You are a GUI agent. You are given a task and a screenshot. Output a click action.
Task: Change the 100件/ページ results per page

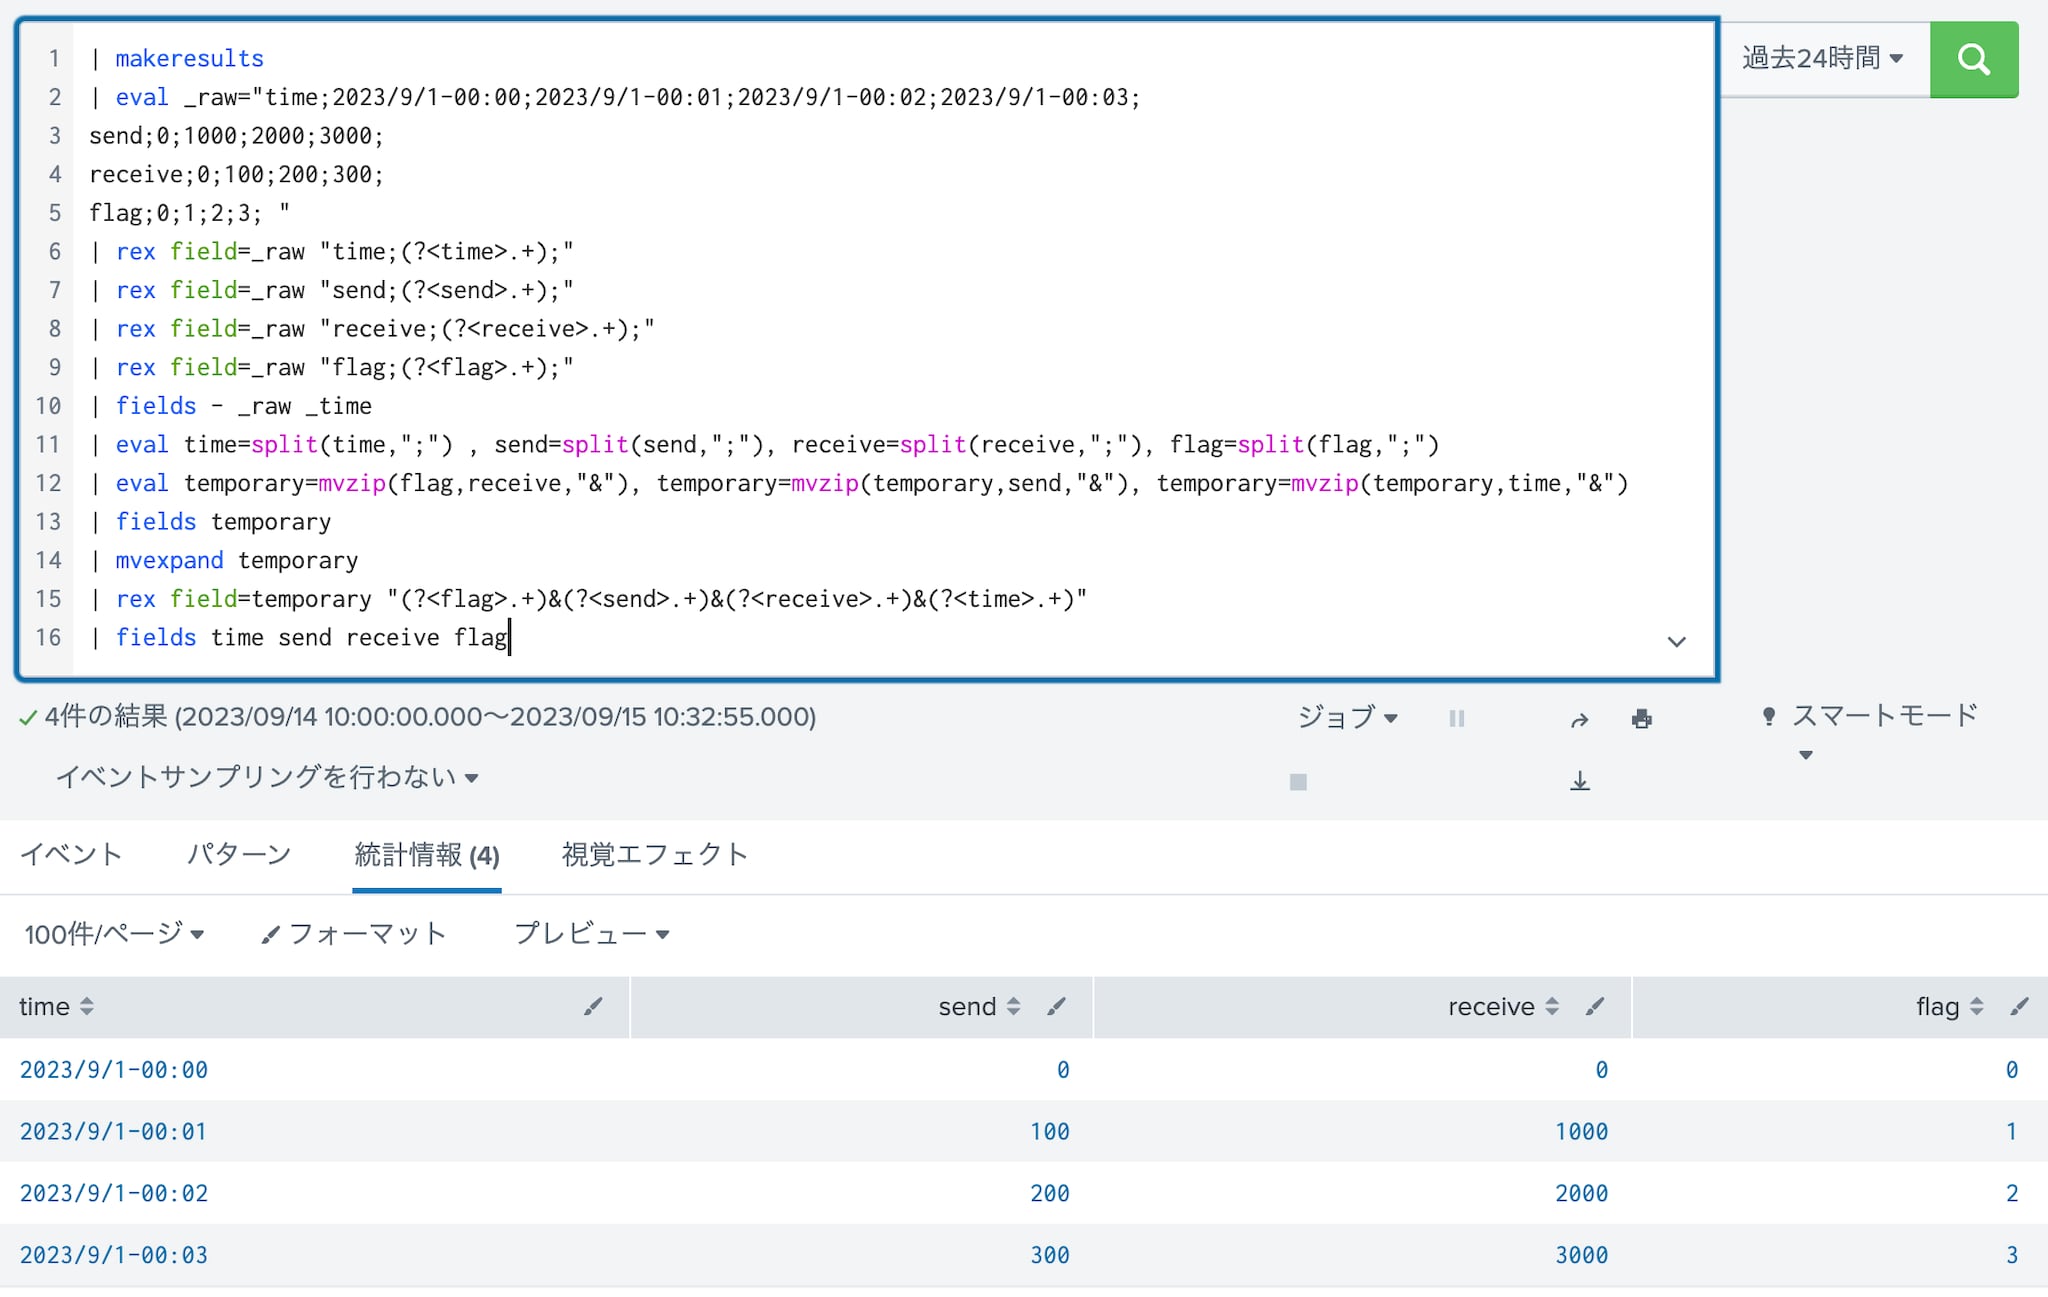click(x=114, y=934)
